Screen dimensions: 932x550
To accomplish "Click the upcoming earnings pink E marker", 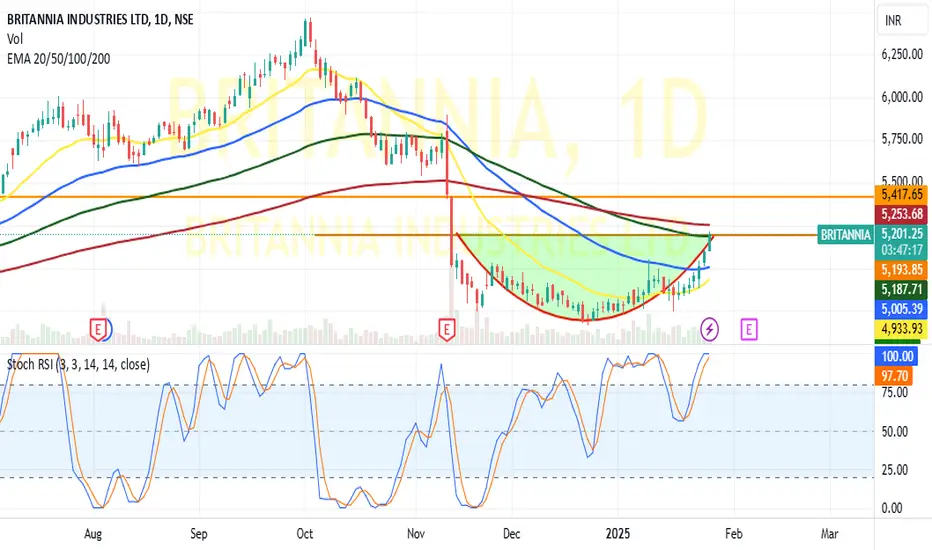I will 749,329.
